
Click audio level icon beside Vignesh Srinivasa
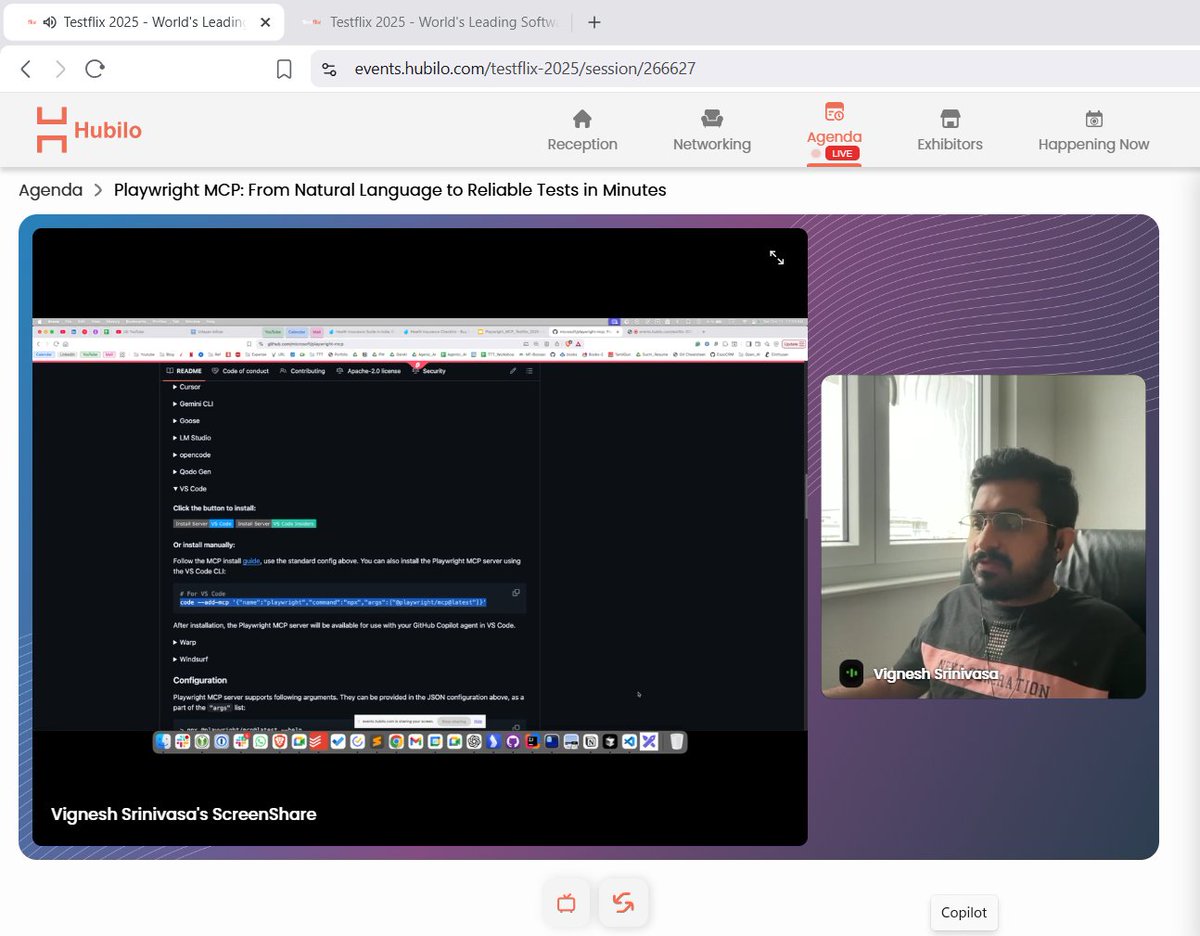coord(851,673)
